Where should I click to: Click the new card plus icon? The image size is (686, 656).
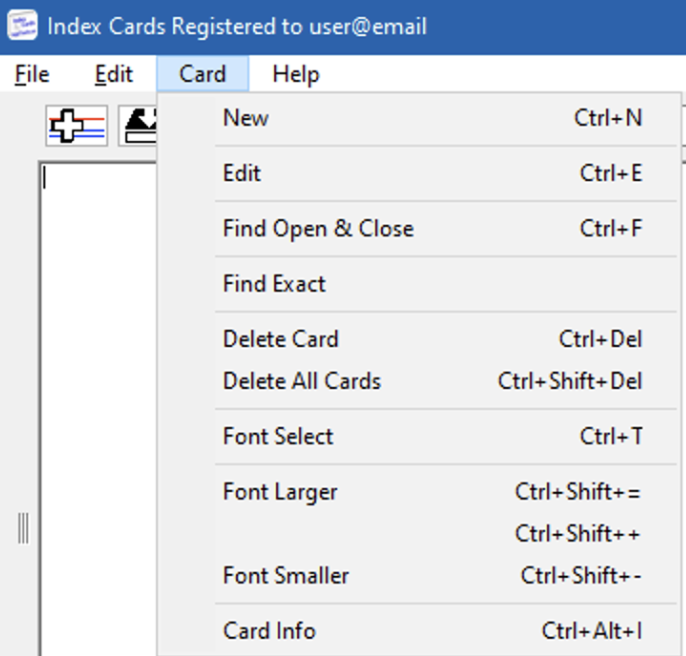click(x=77, y=126)
